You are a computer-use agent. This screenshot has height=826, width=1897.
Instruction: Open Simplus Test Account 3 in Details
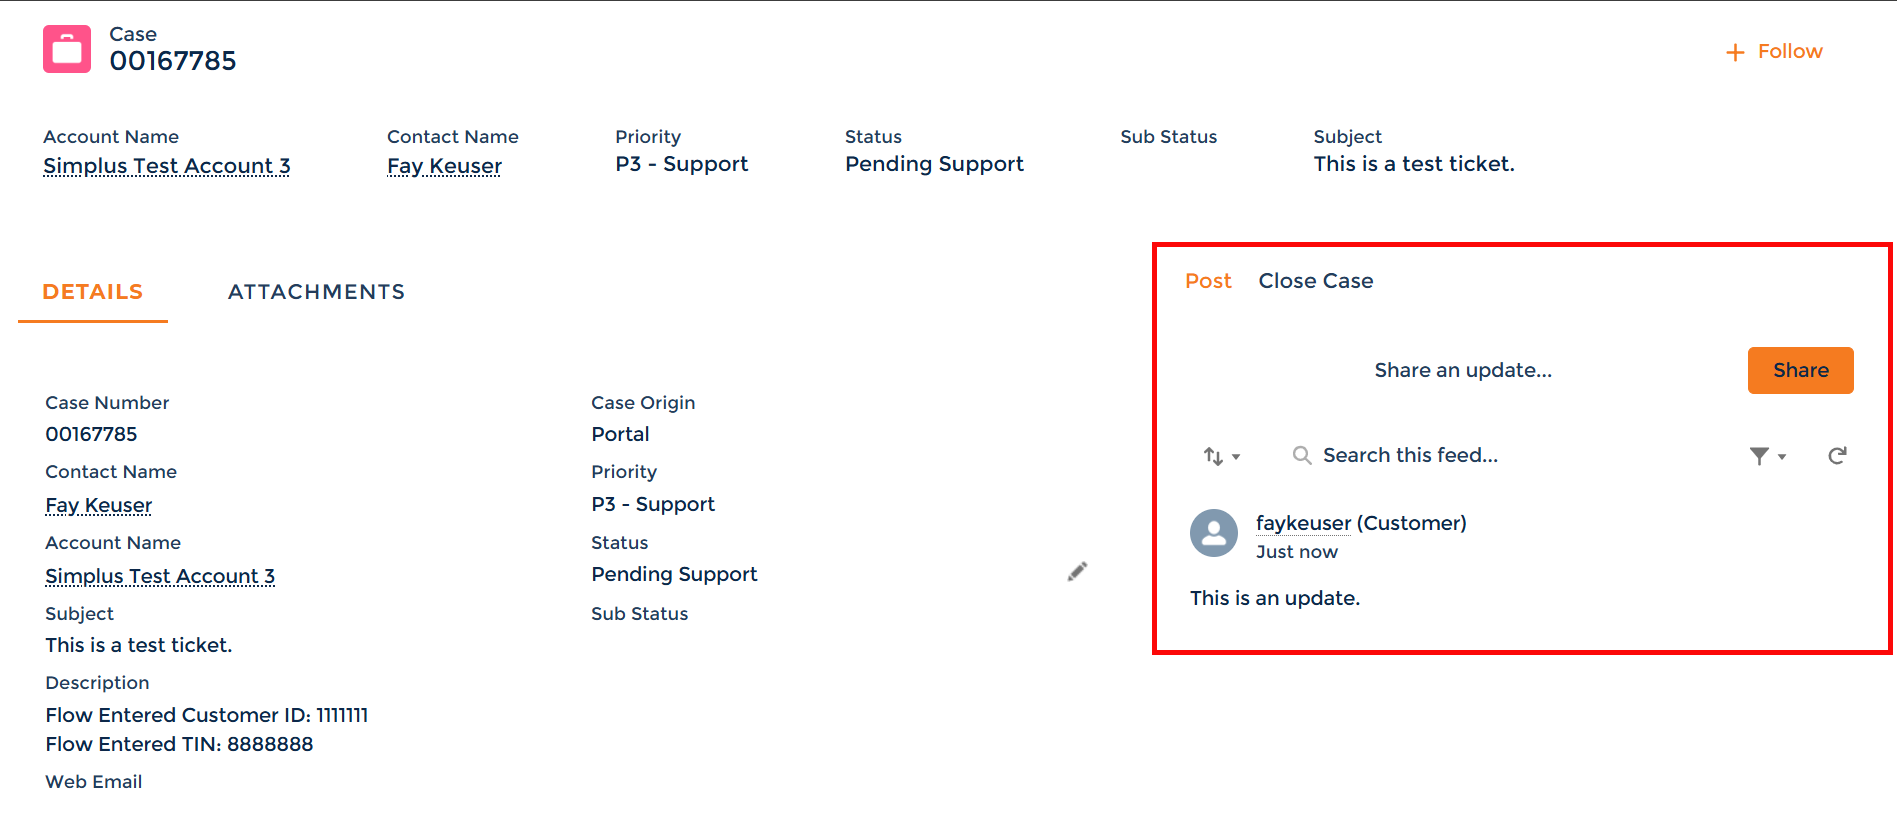point(160,577)
